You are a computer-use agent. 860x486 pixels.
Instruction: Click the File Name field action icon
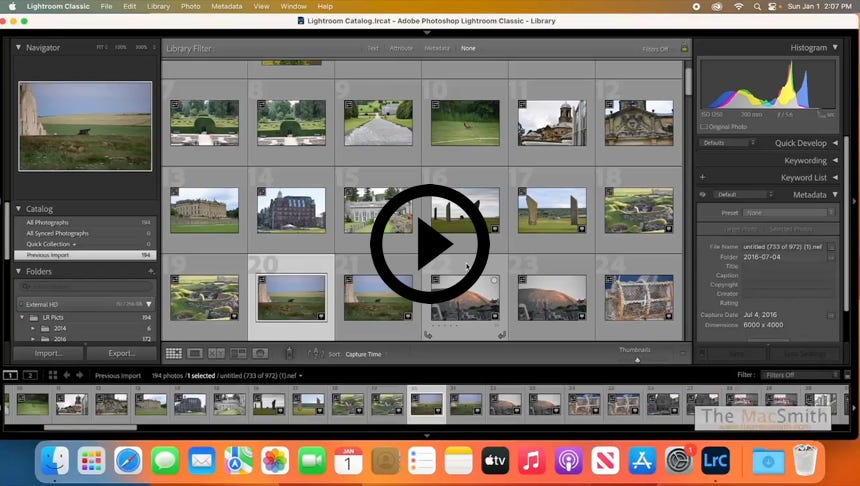[x=831, y=247]
